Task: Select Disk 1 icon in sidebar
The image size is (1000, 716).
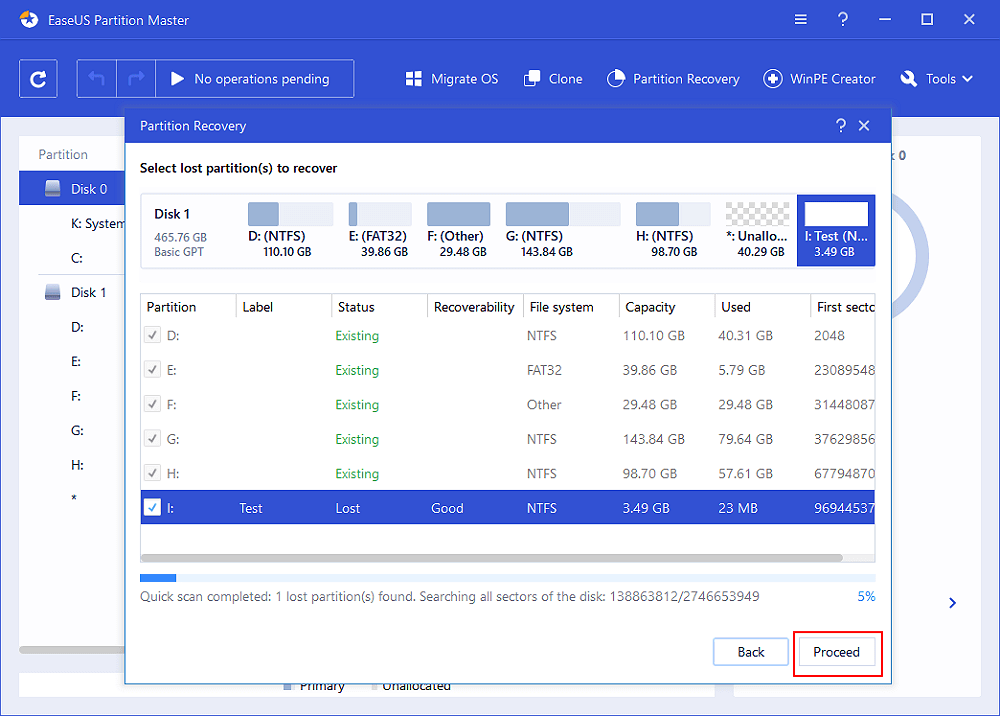Action: [52, 292]
